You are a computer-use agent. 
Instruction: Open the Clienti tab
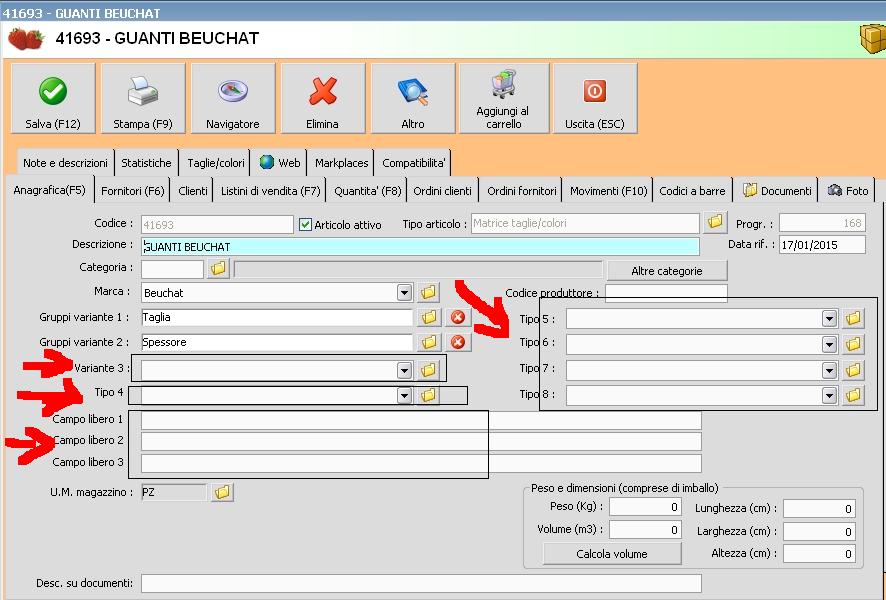click(193, 191)
